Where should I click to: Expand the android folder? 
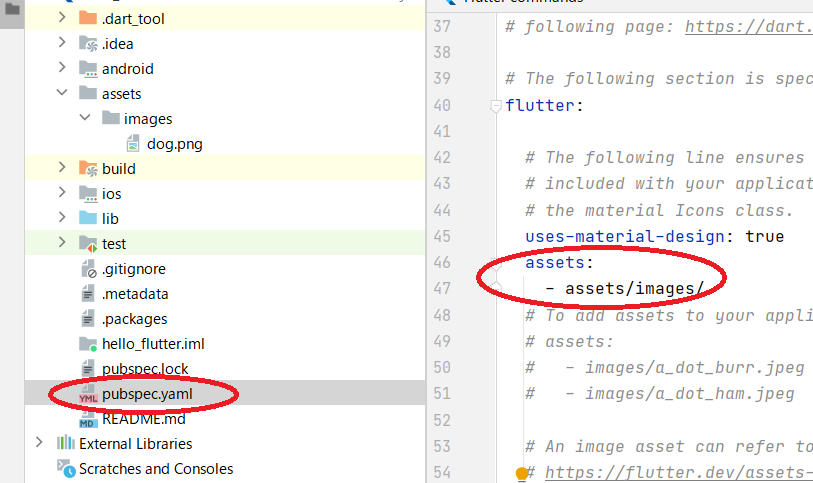[x=62, y=67]
